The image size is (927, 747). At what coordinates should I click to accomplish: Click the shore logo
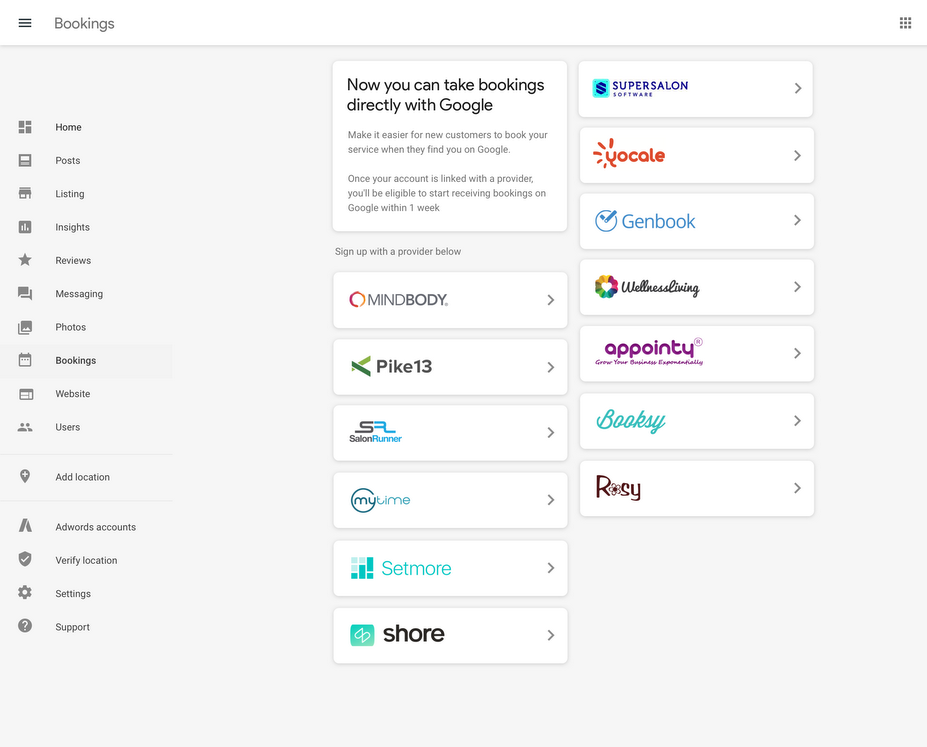coord(397,635)
